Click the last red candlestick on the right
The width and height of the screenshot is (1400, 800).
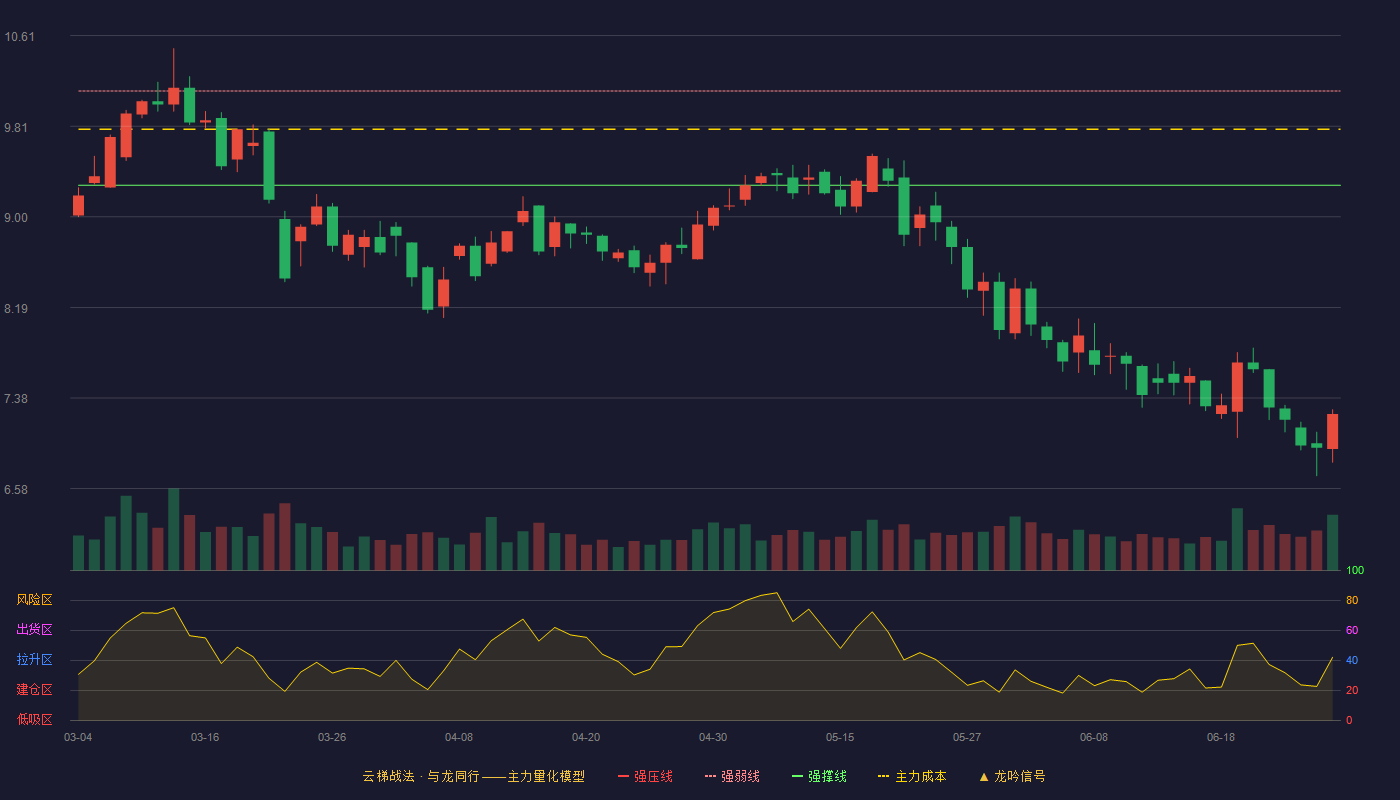click(x=1332, y=431)
